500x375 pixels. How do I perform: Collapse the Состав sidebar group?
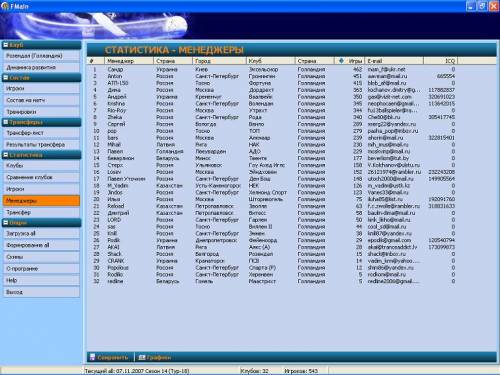click(6, 77)
